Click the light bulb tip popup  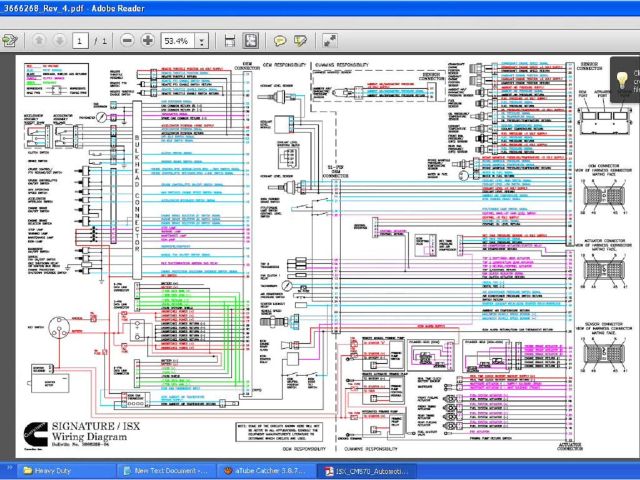622,79
